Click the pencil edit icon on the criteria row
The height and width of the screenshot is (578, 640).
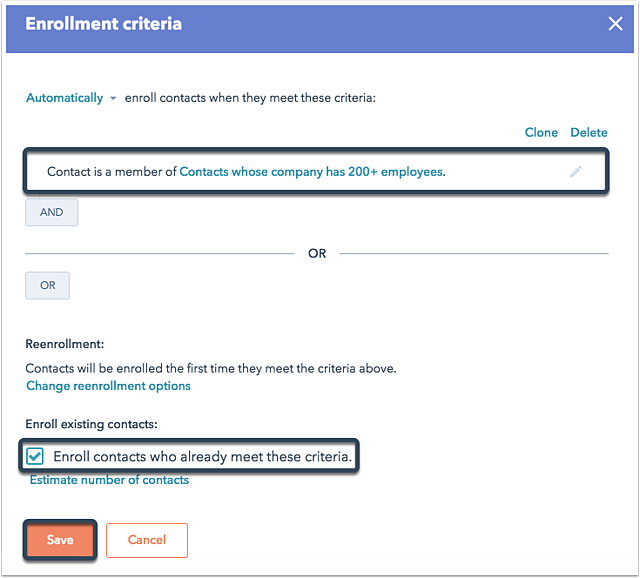[x=576, y=172]
